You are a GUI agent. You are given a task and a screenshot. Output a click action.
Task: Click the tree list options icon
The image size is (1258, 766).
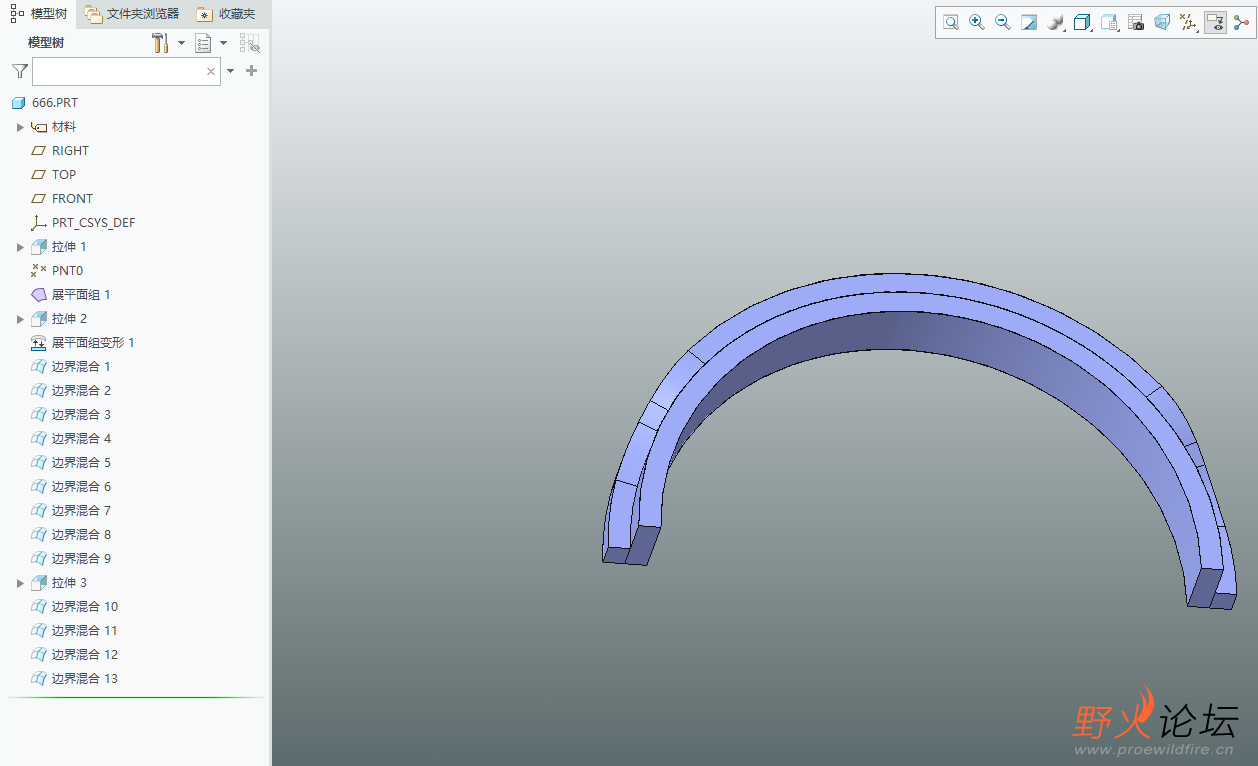[203, 43]
